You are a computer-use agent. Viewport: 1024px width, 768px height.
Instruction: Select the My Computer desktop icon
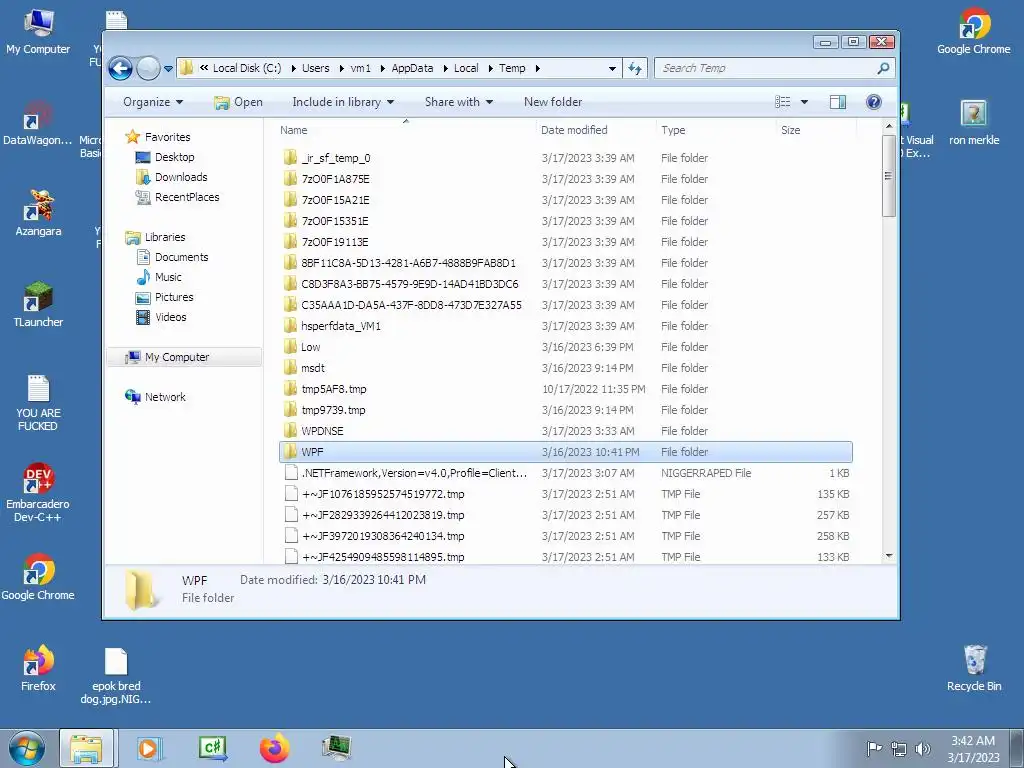coord(38,33)
